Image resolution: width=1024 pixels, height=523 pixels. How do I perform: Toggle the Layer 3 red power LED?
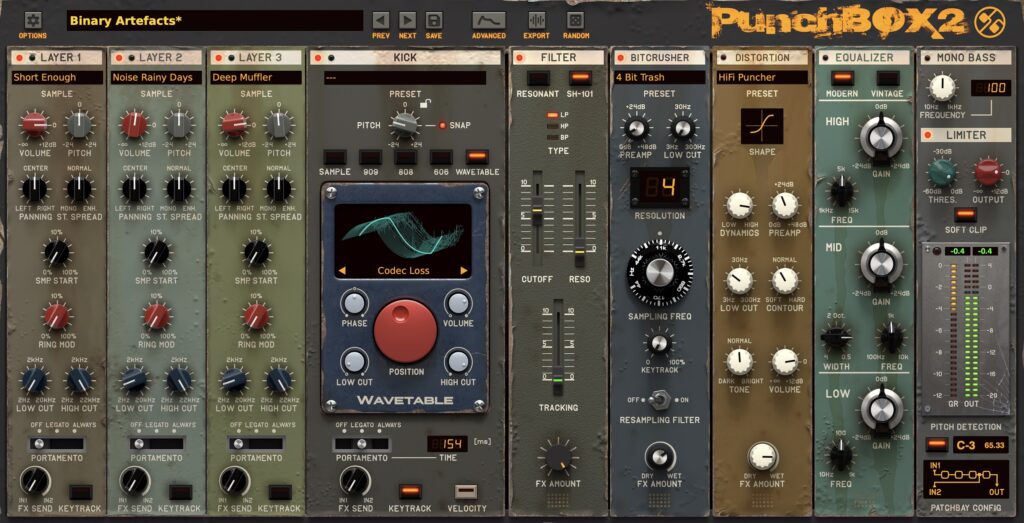pos(219,57)
